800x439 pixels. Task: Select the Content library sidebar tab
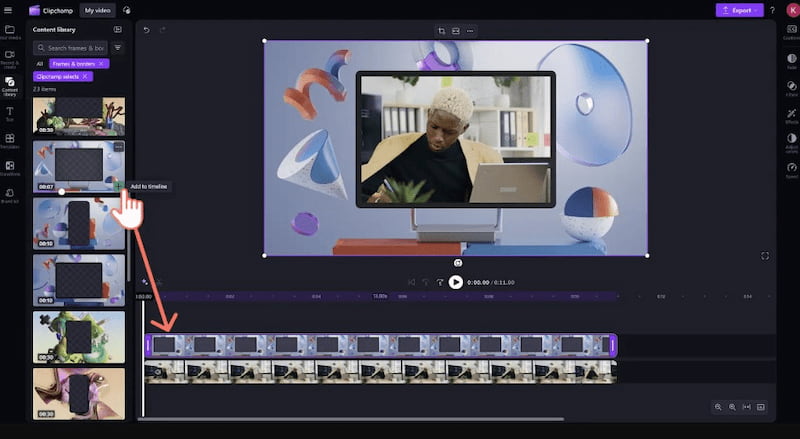click(x=10, y=86)
